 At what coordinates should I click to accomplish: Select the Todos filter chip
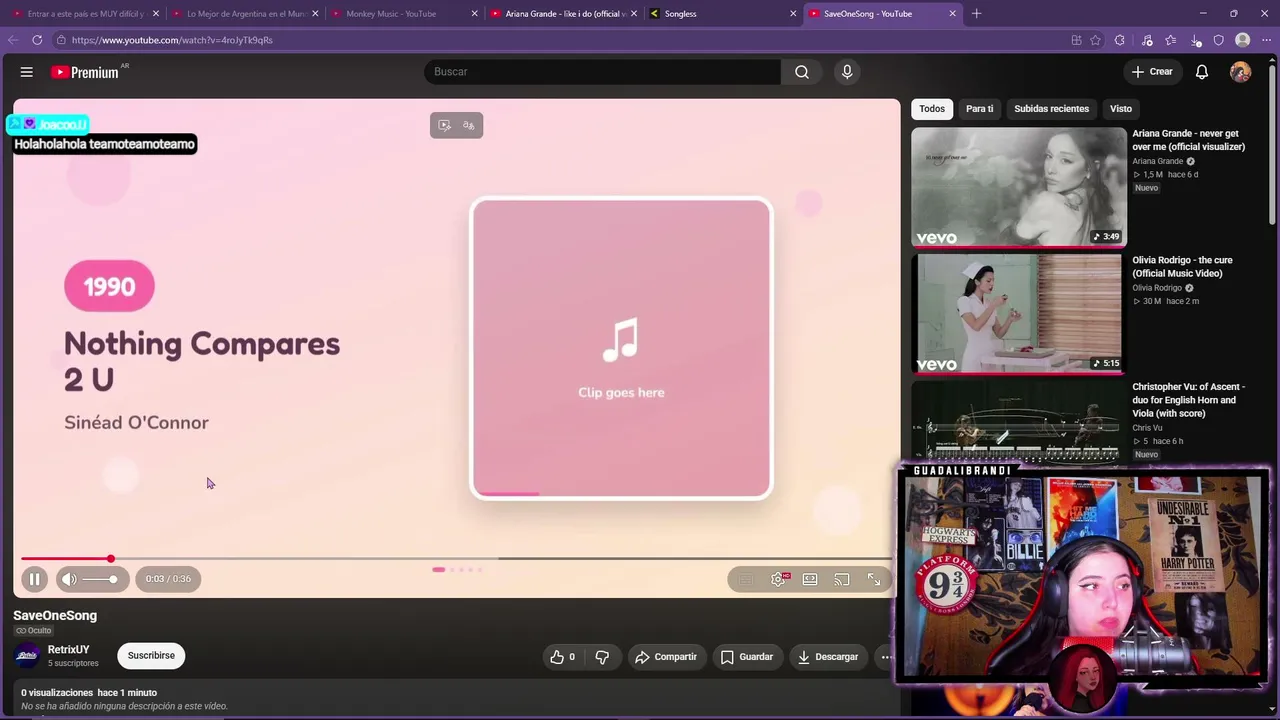point(932,109)
